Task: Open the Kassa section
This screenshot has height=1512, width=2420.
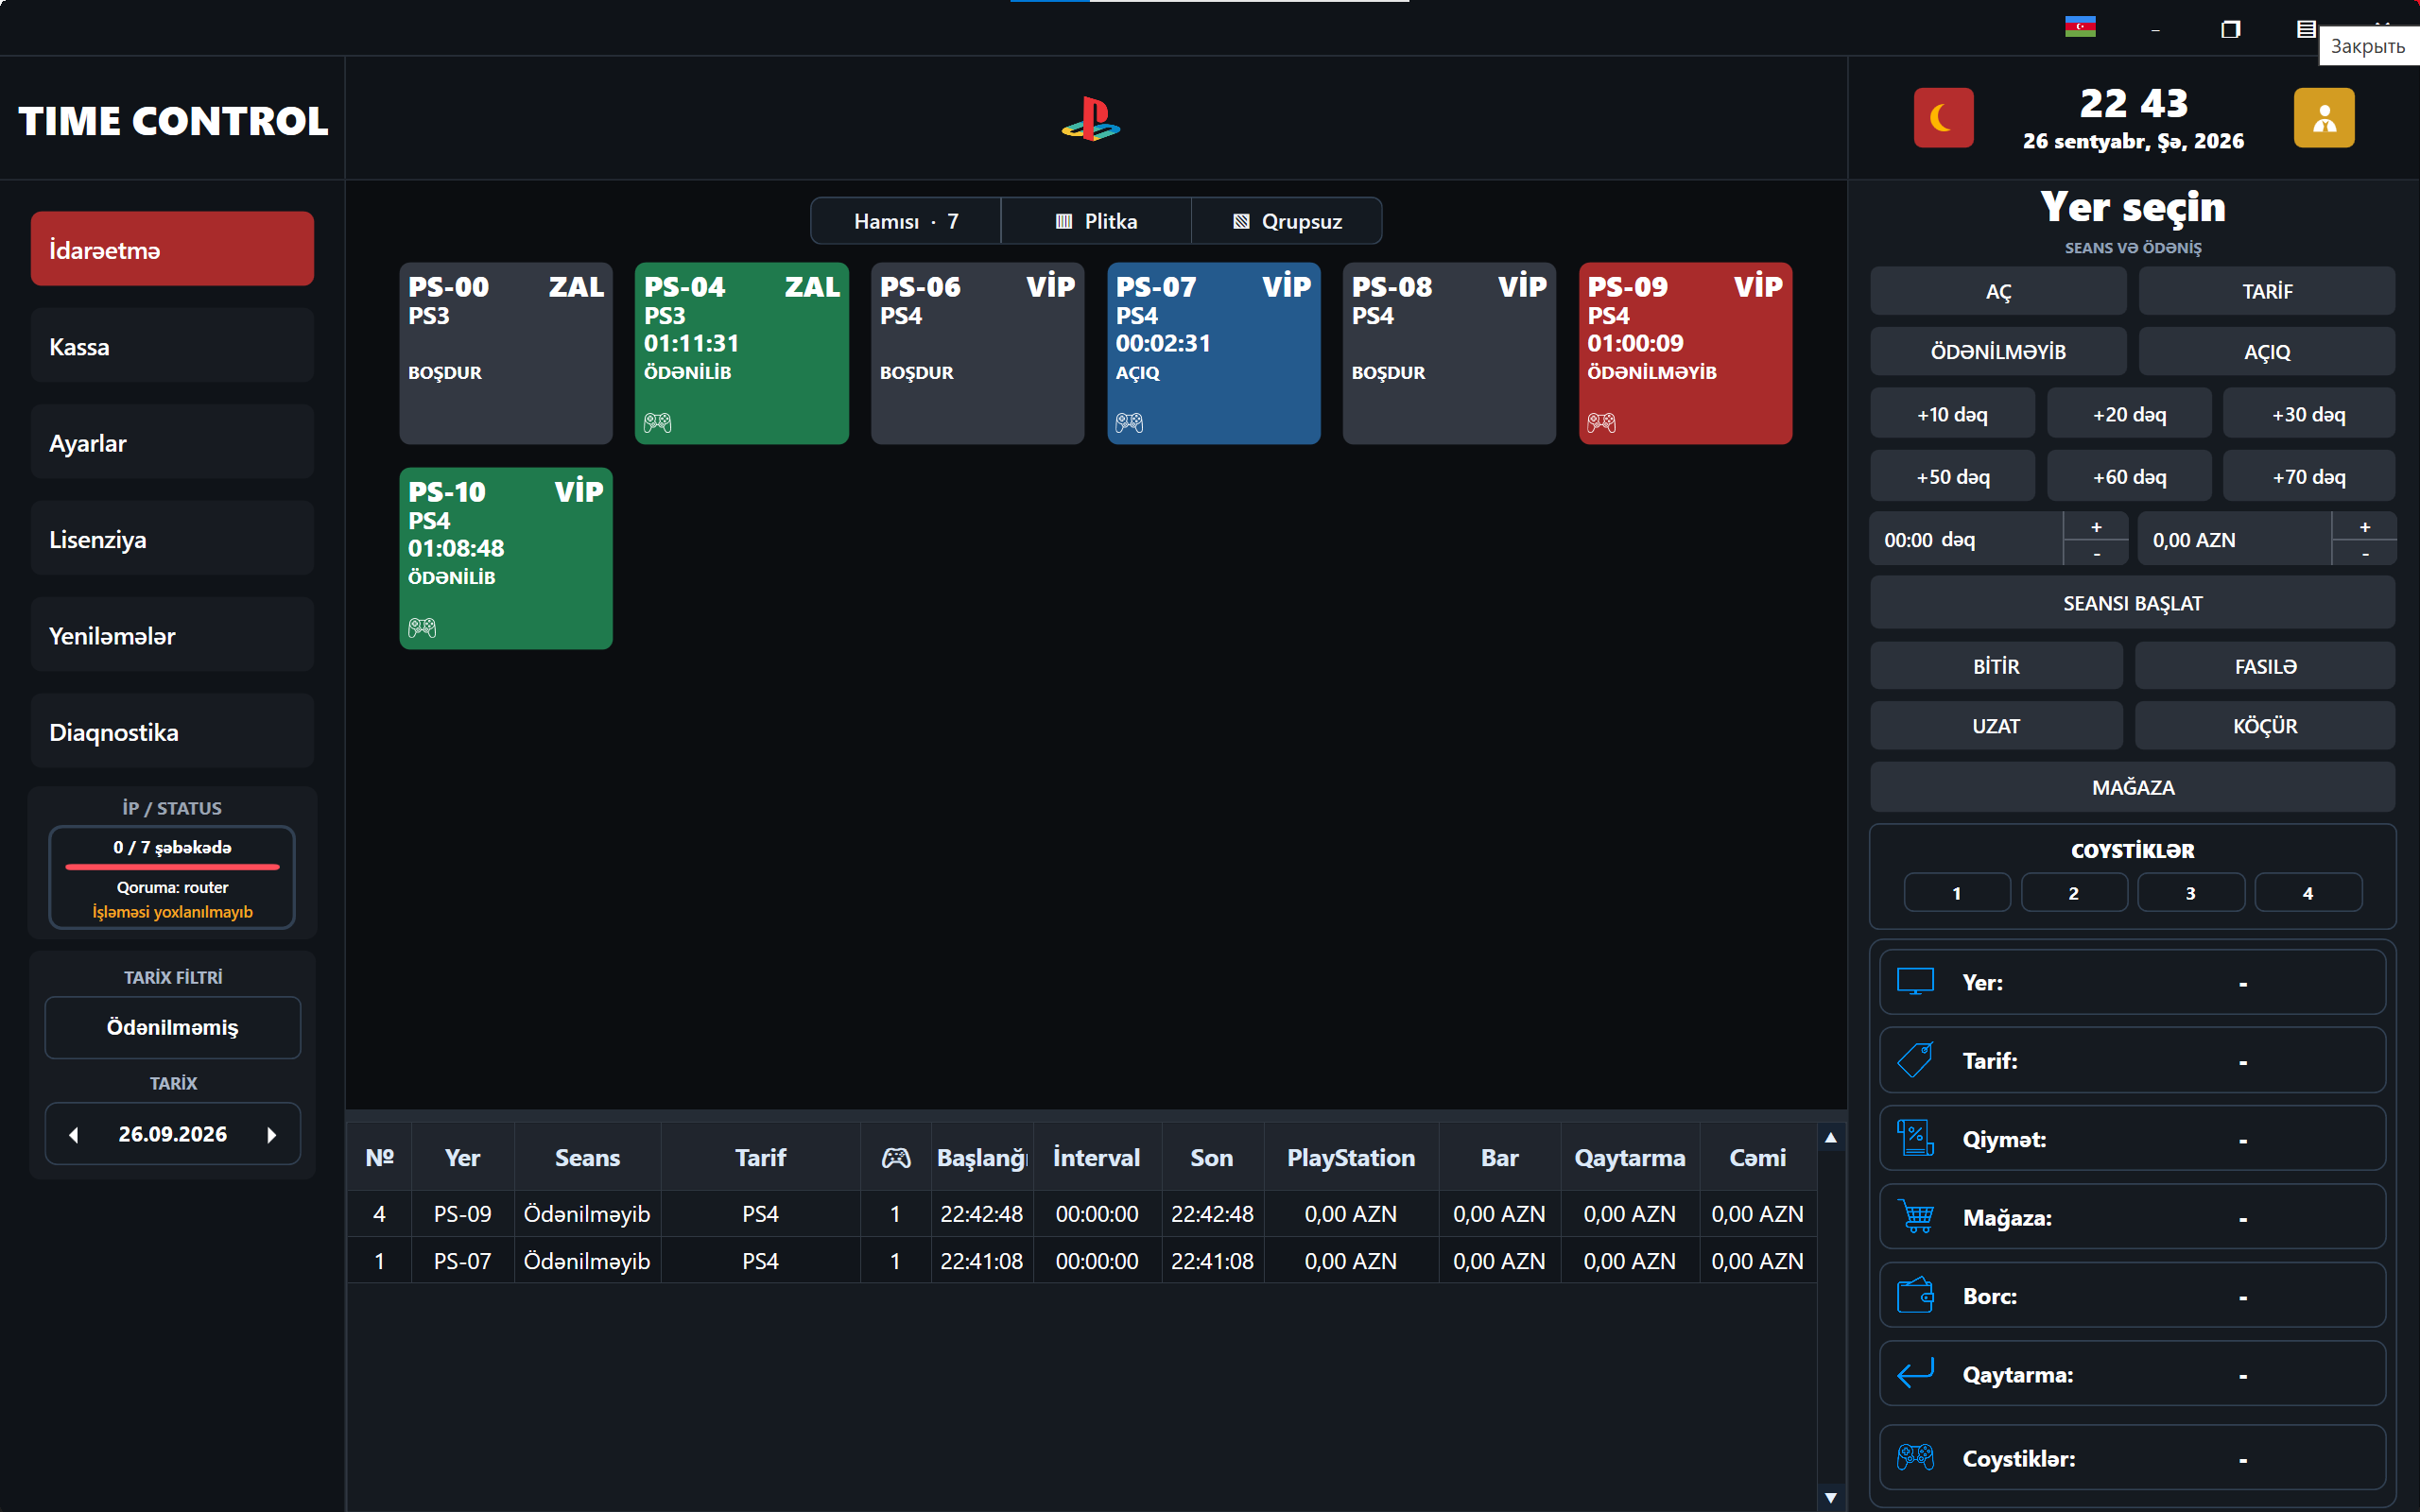Action: click(x=172, y=346)
